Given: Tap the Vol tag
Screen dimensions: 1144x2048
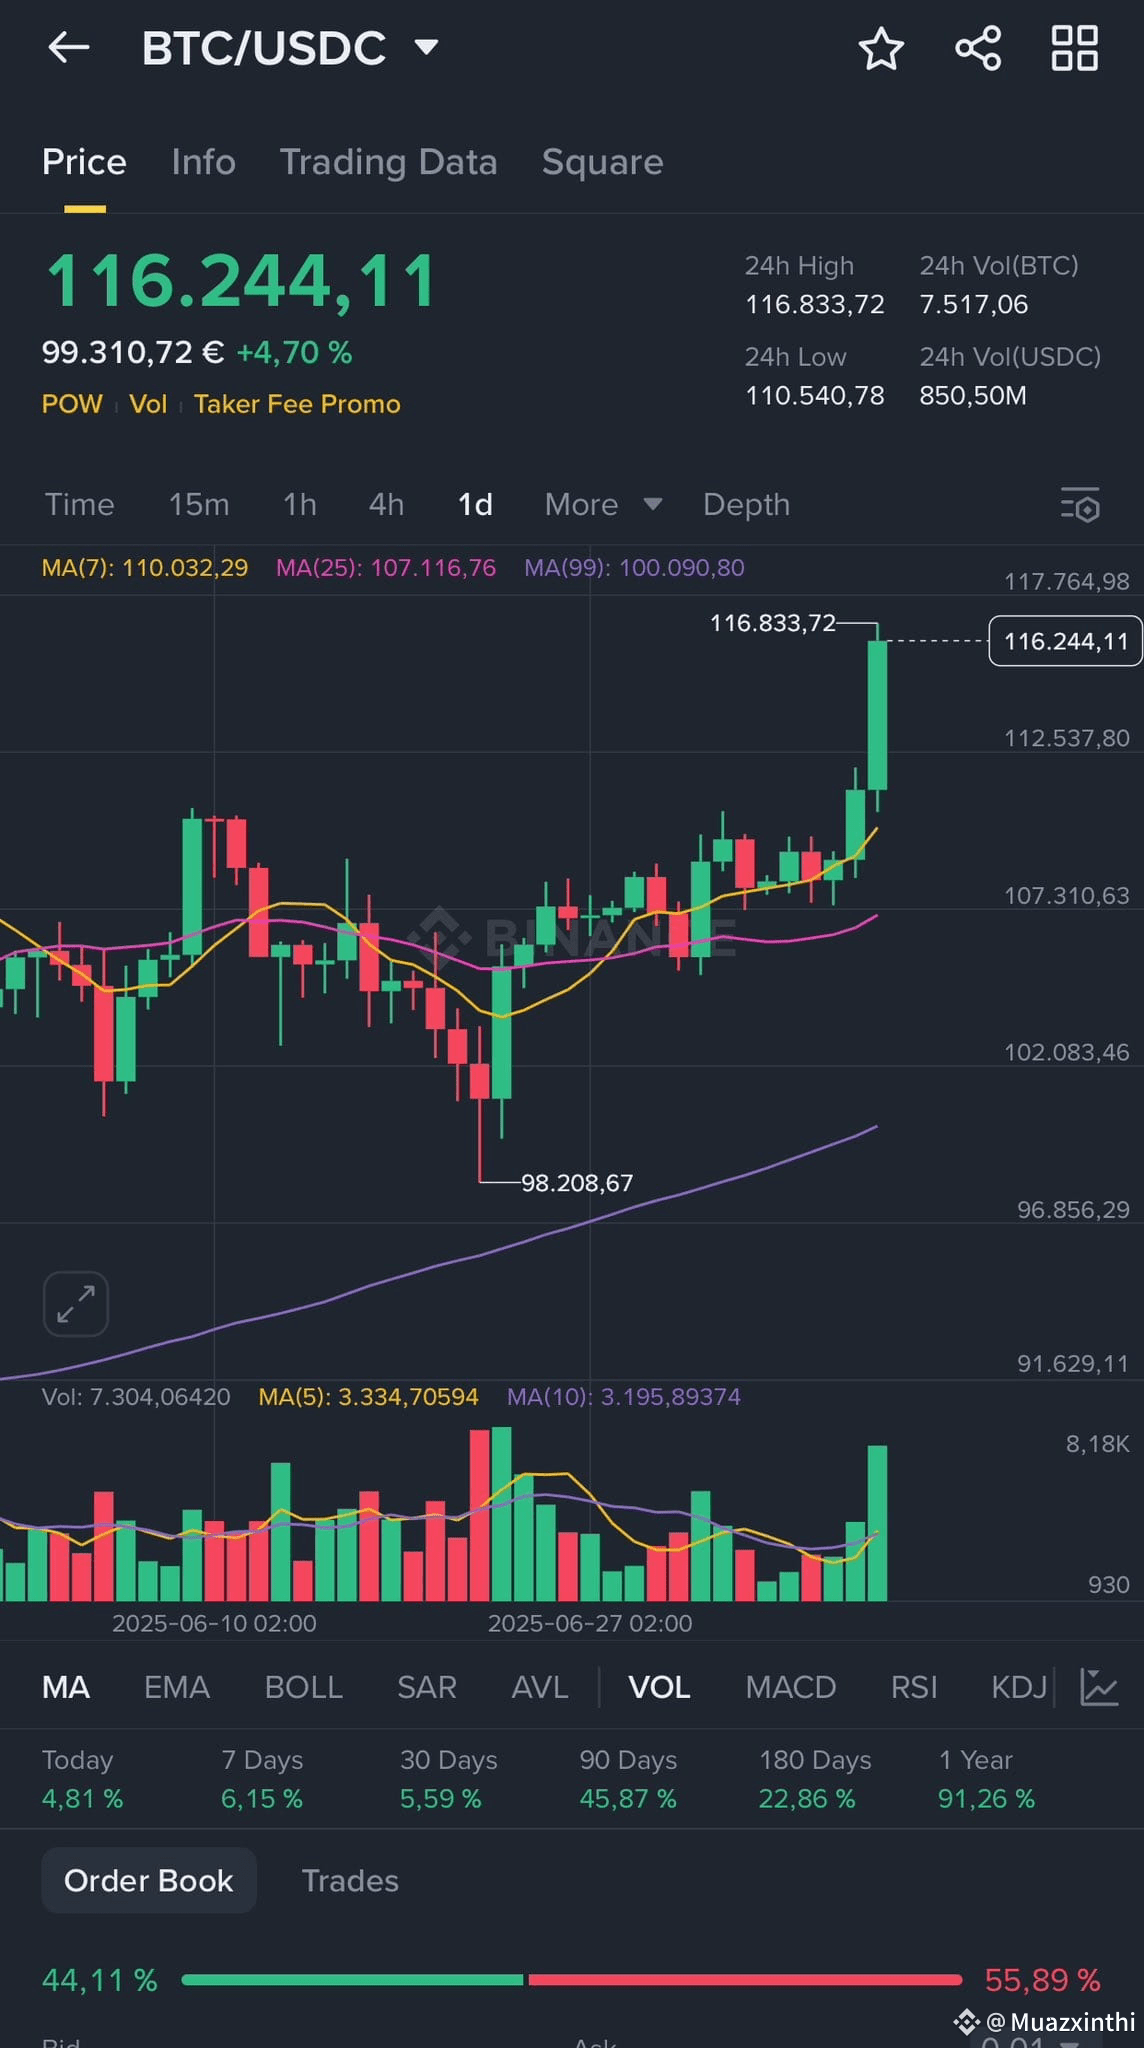Looking at the screenshot, I should (x=148, y=404).
